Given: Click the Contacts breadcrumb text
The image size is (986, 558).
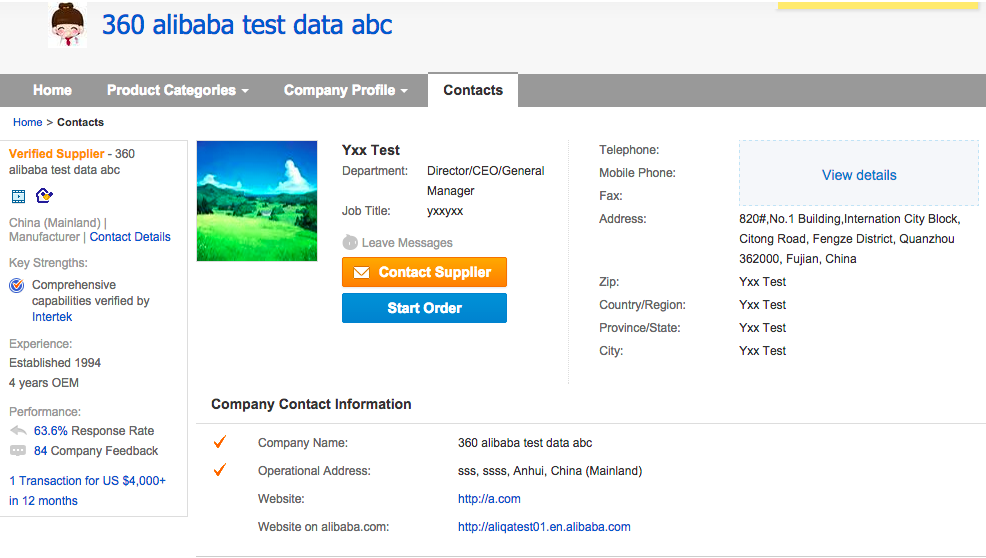Looking at the screenshot, I should click(x=80, y=122).
